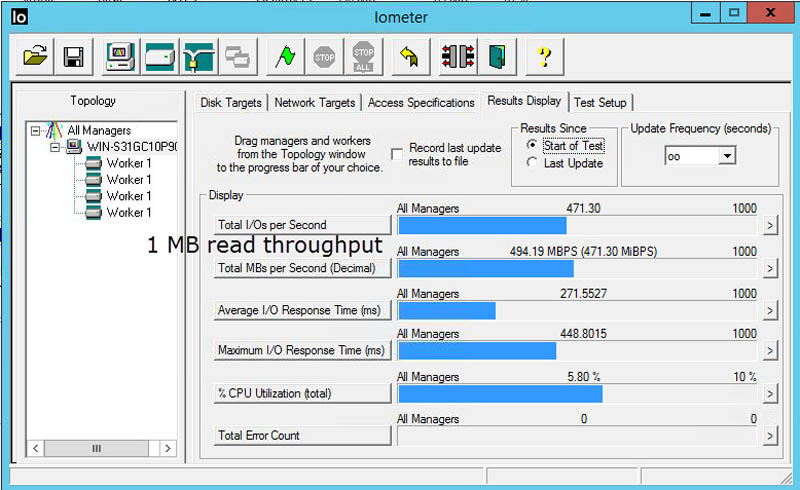
Task: Close the Iometer window
Action: (770, 13)
